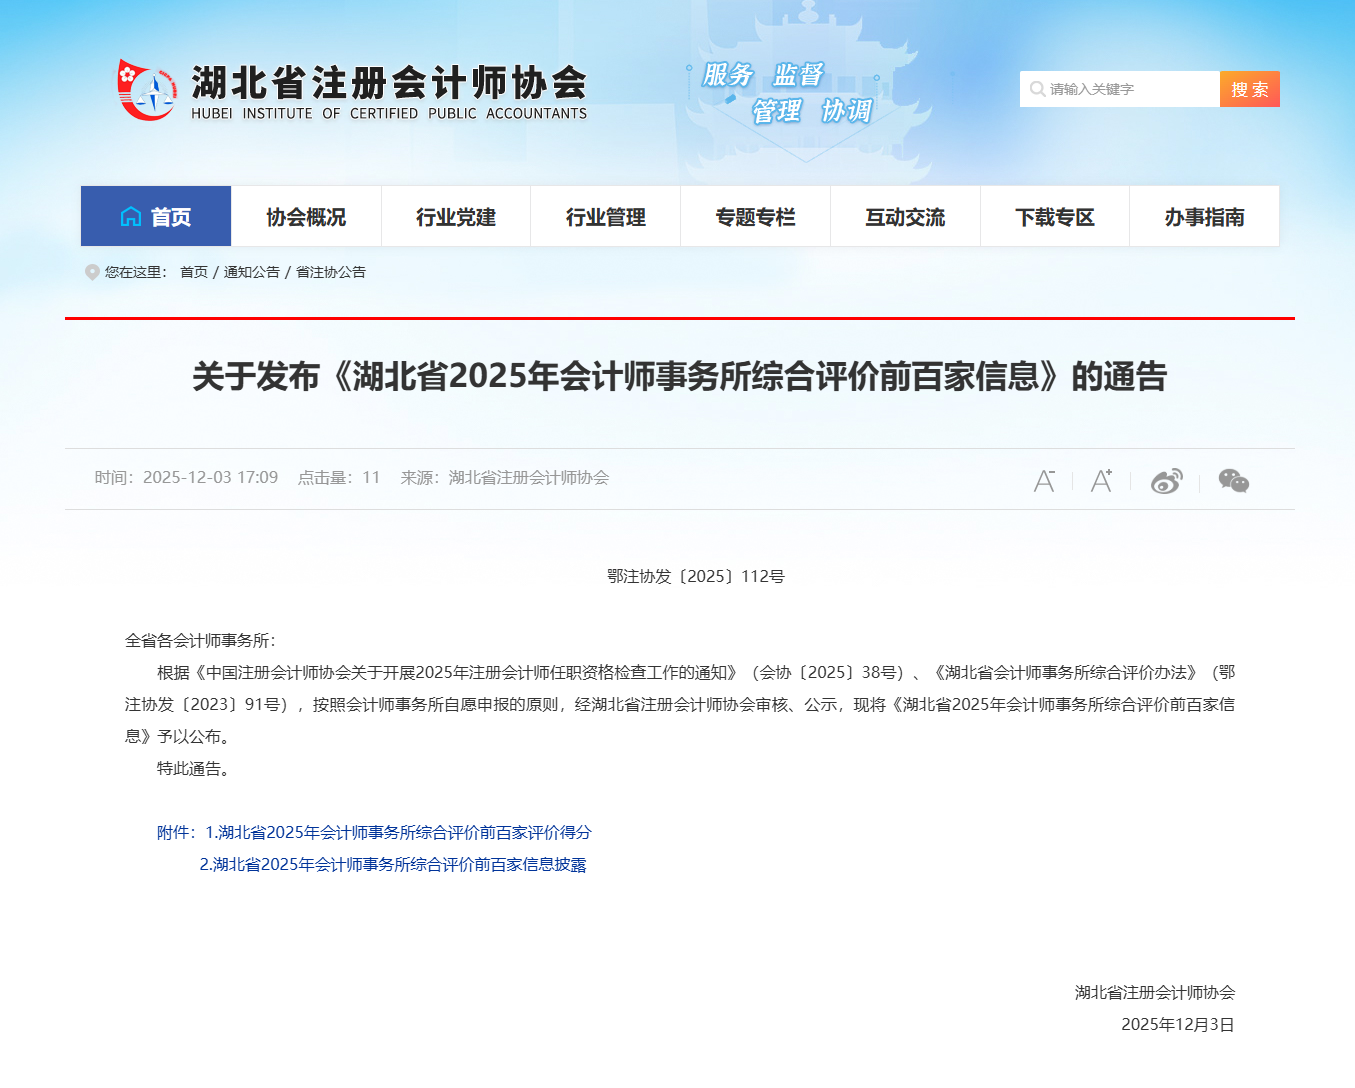Open the 办事指南 menu
Screen dimensions: 1355x1088
[1204, 216]
